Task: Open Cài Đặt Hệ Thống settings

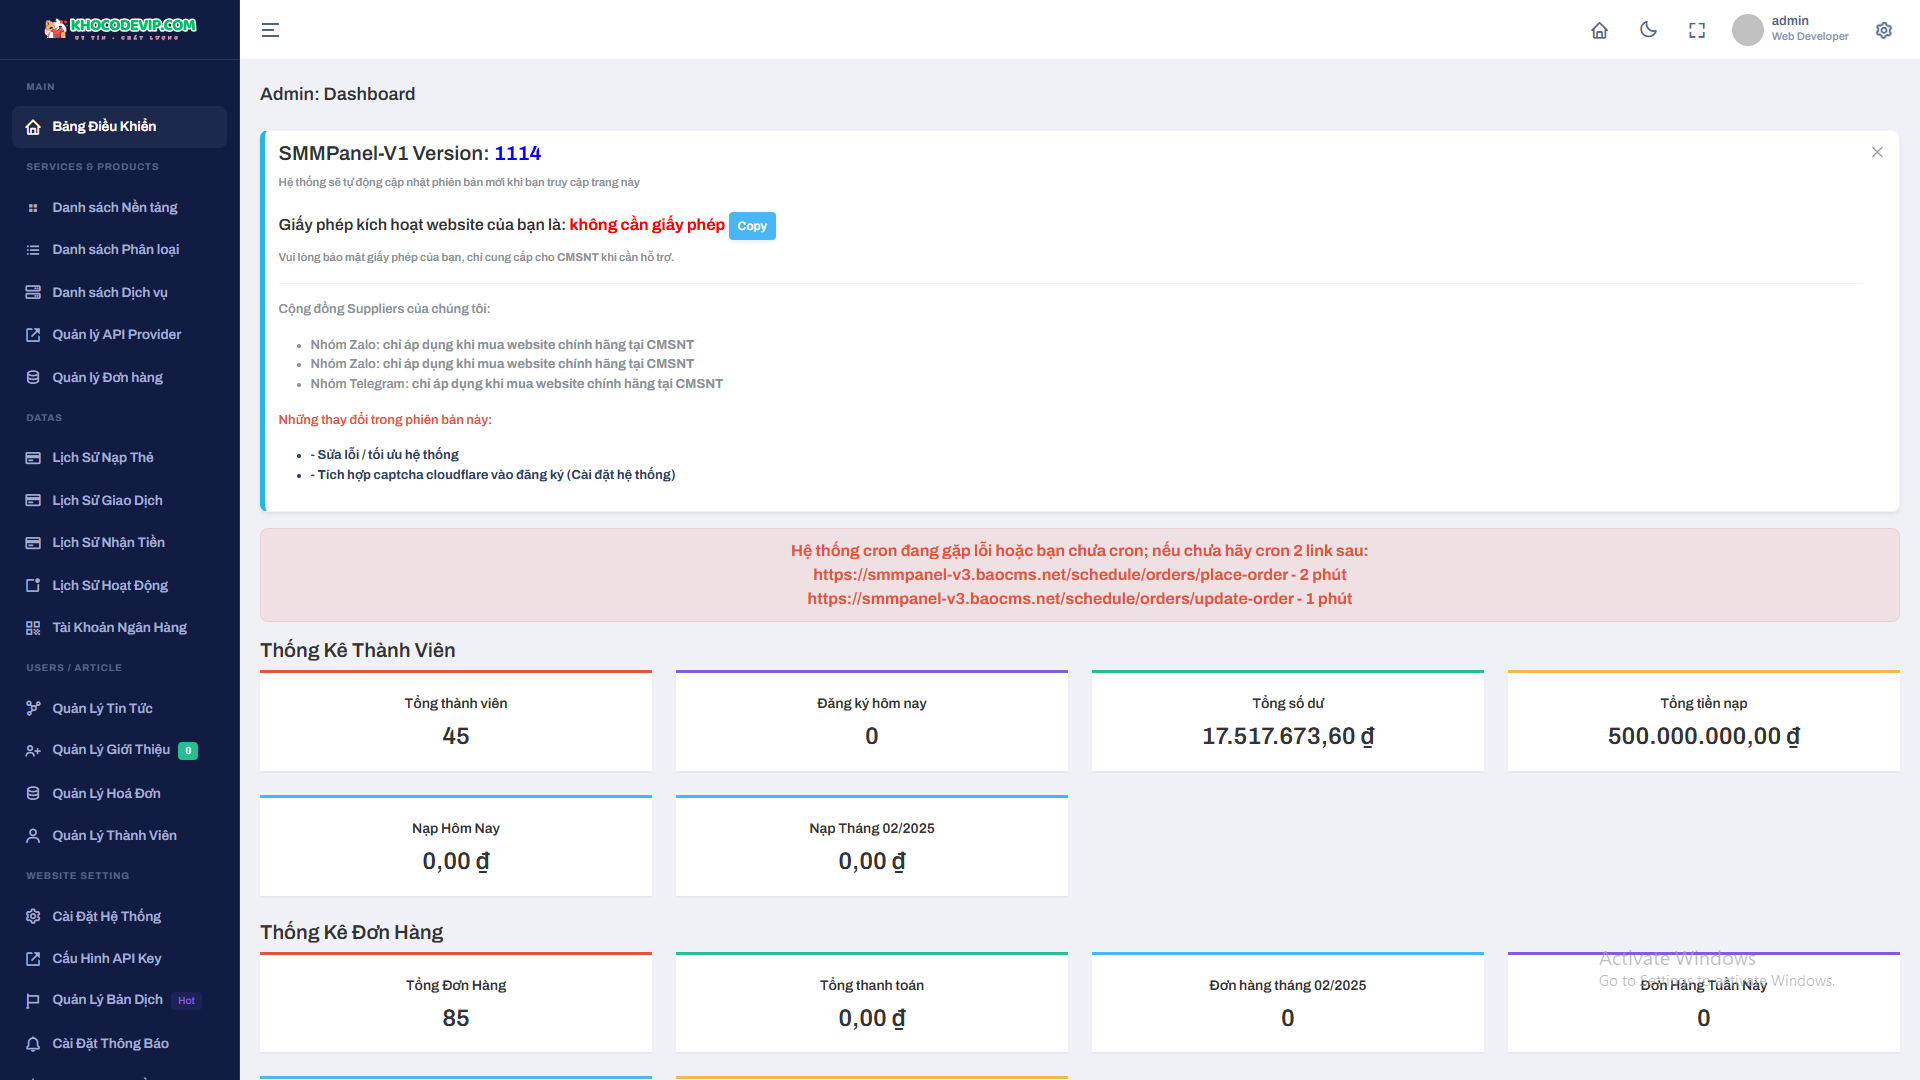Action: tap(106, 917)
